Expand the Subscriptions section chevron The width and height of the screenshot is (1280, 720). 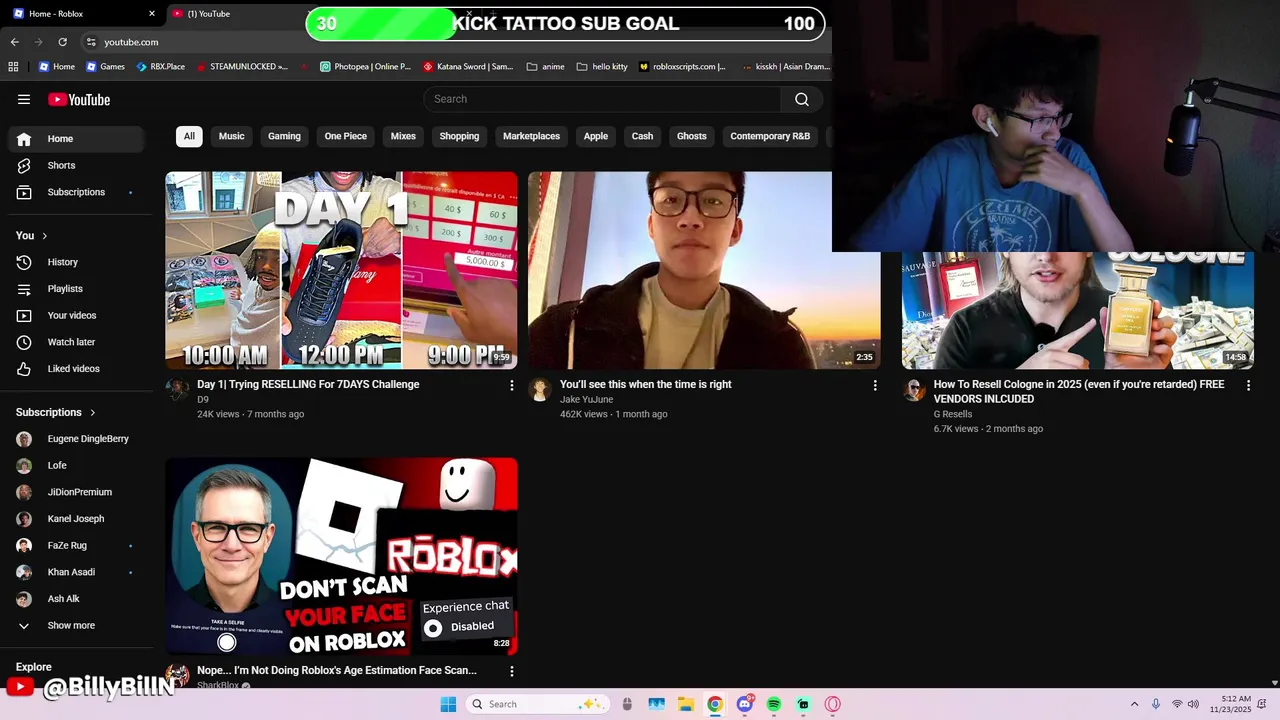coord(93,412)
